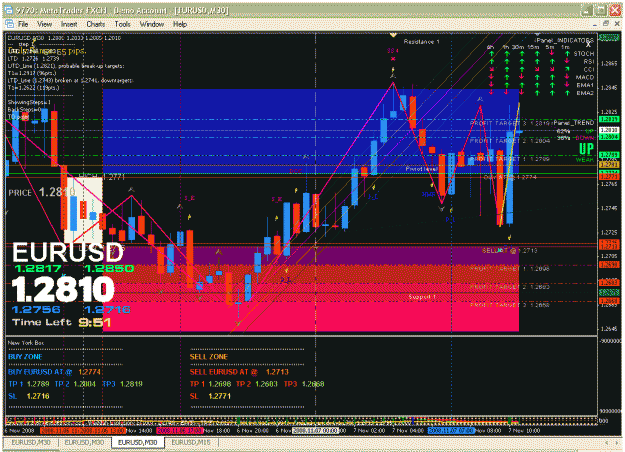This screenshot has height=452, width=625.
Task: Click the MetaTrader app icon in title bar
Action: (8, 10)
